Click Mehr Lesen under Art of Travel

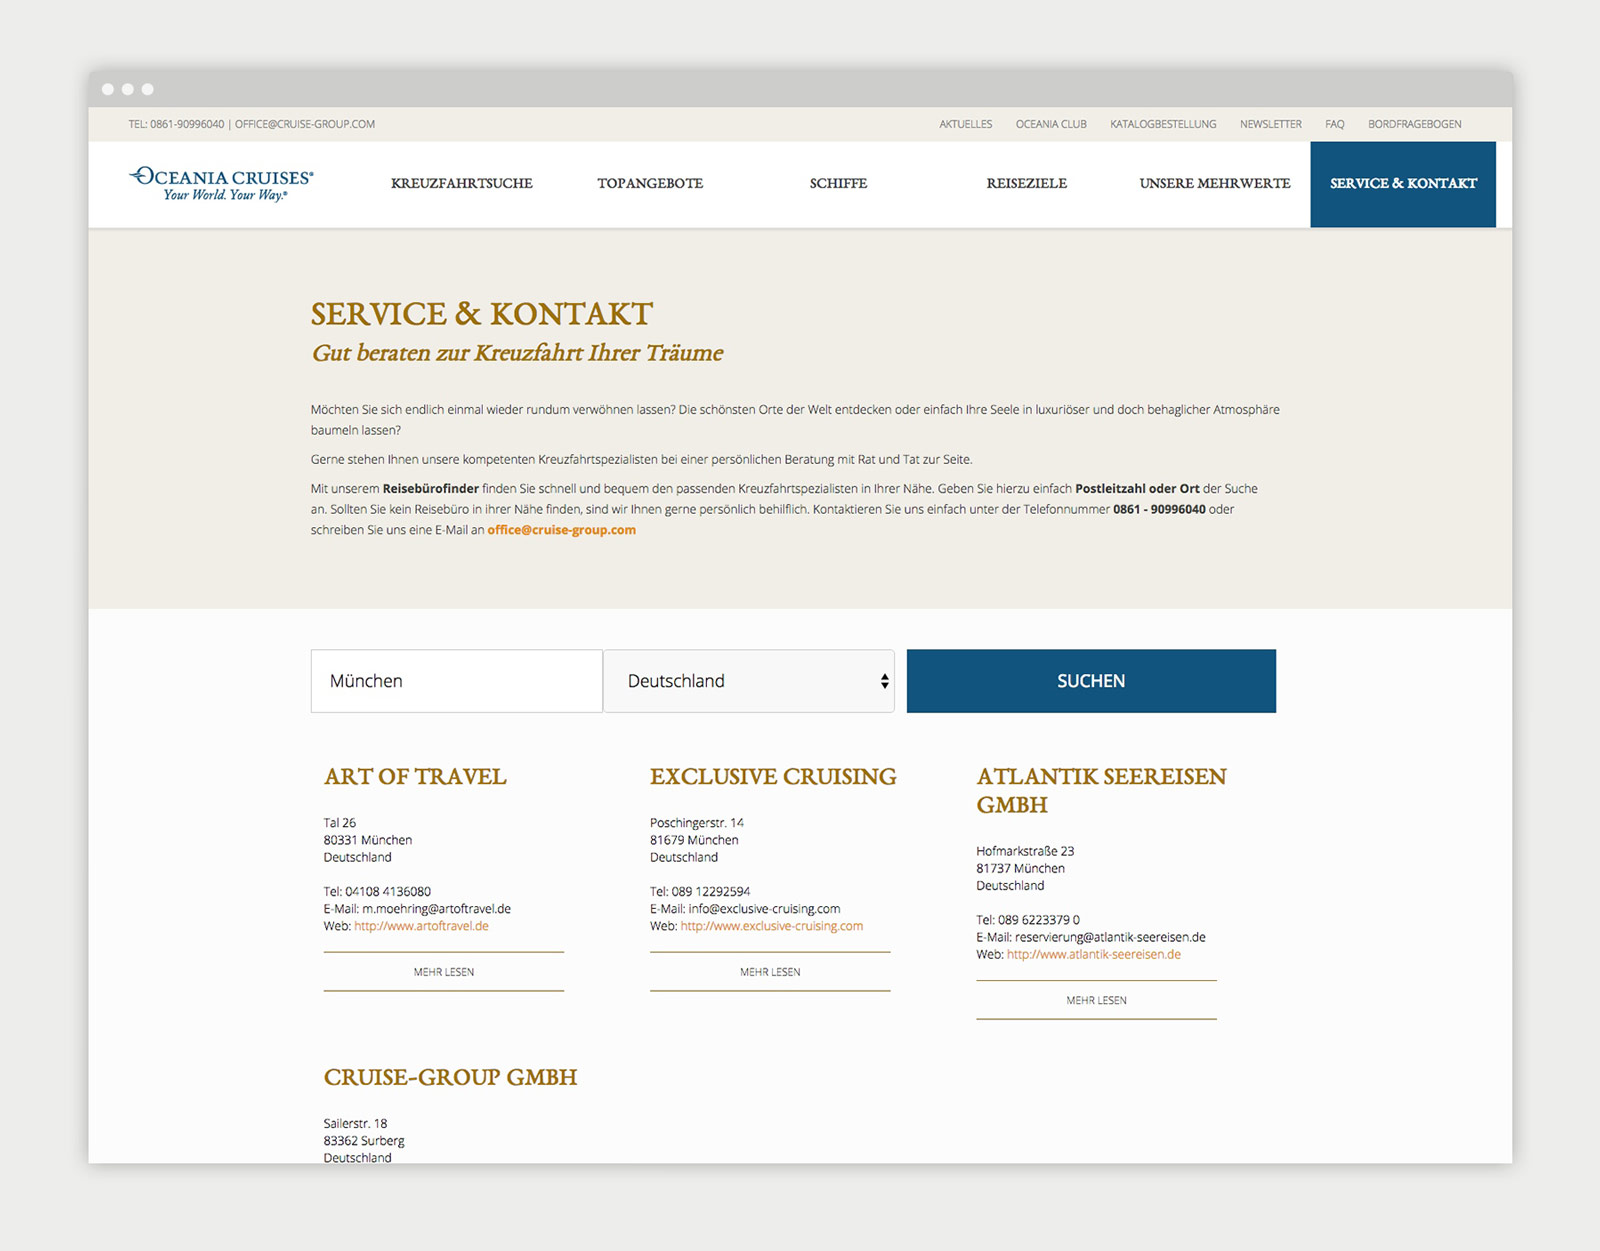pos(444,972)
